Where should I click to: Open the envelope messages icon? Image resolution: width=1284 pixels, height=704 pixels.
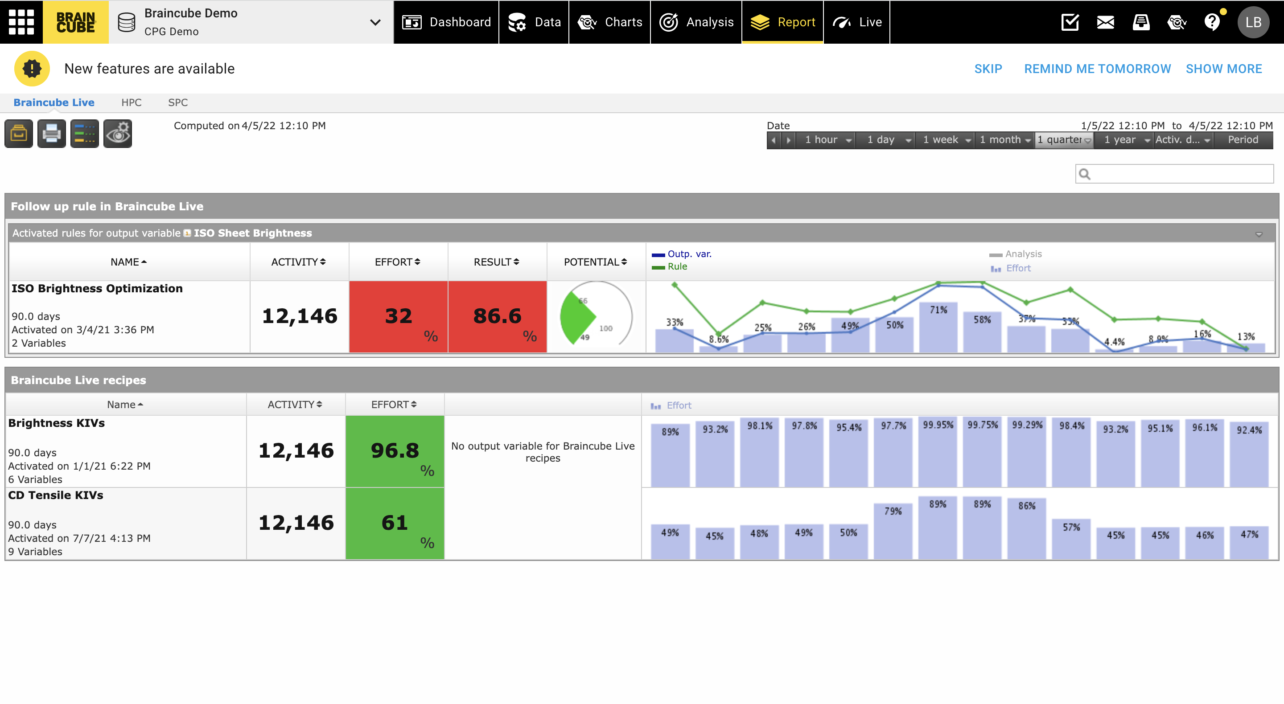[1105, 22]
